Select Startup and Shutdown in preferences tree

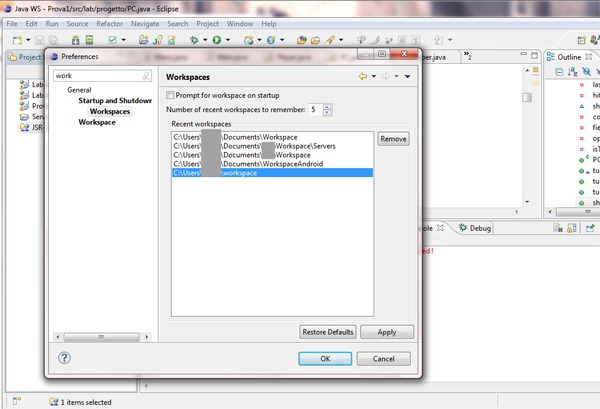coord(115,101)
